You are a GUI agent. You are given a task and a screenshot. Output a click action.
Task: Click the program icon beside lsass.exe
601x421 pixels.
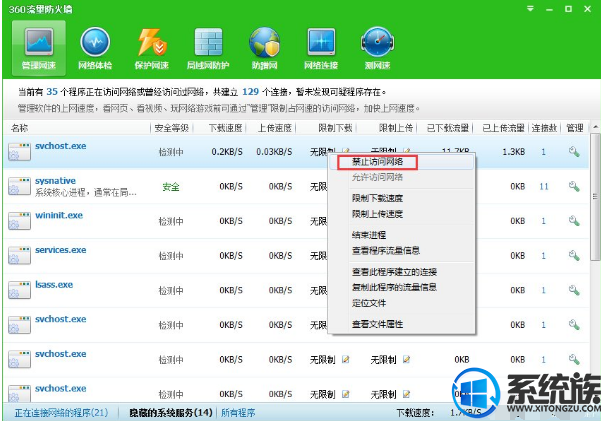pos(19,290)
